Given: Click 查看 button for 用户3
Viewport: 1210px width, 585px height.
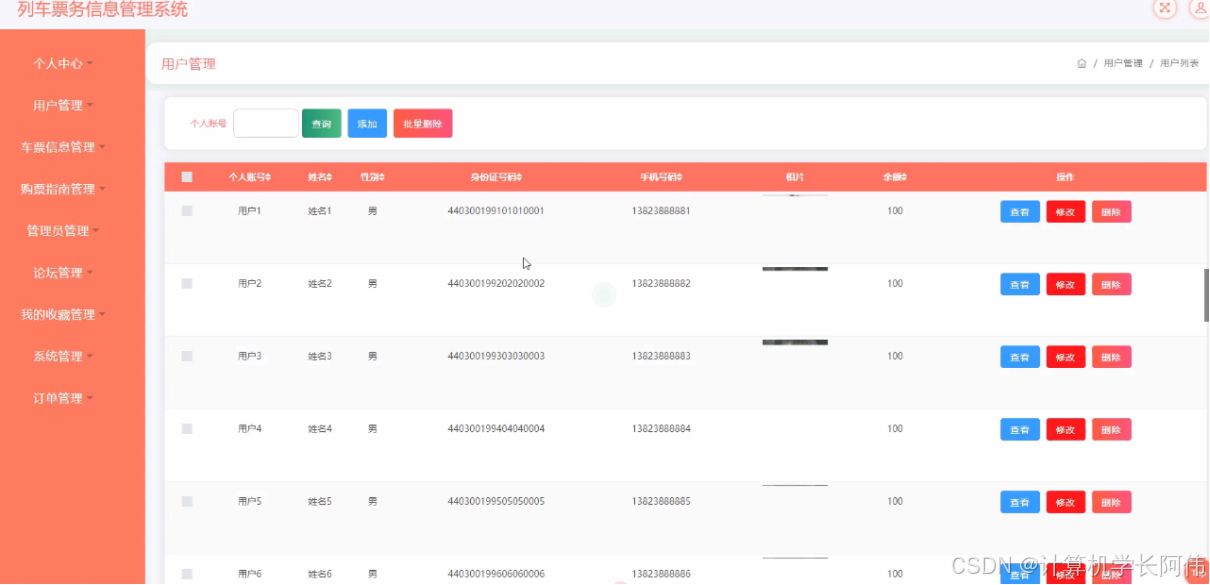Looking at the screenshot, I should (x=1020, y=357).
